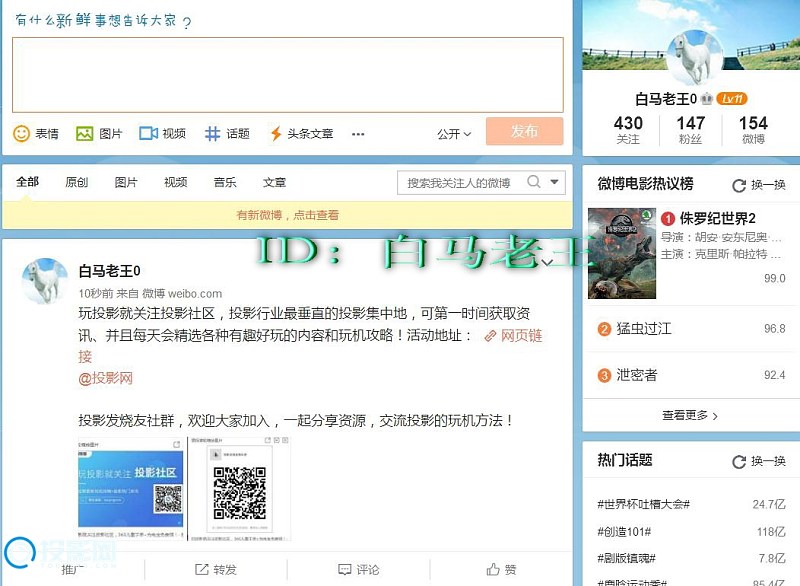The width and height of the screenshot is (800, 586).
Task: Open the post options chevron menu
Action: (547, 262)
